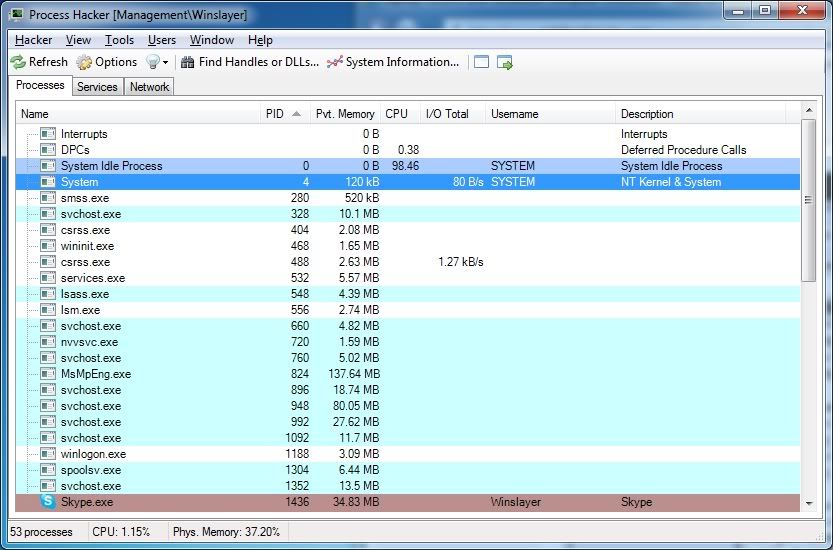Click the 1.27 kB/s I/O value

coord(461,262)
